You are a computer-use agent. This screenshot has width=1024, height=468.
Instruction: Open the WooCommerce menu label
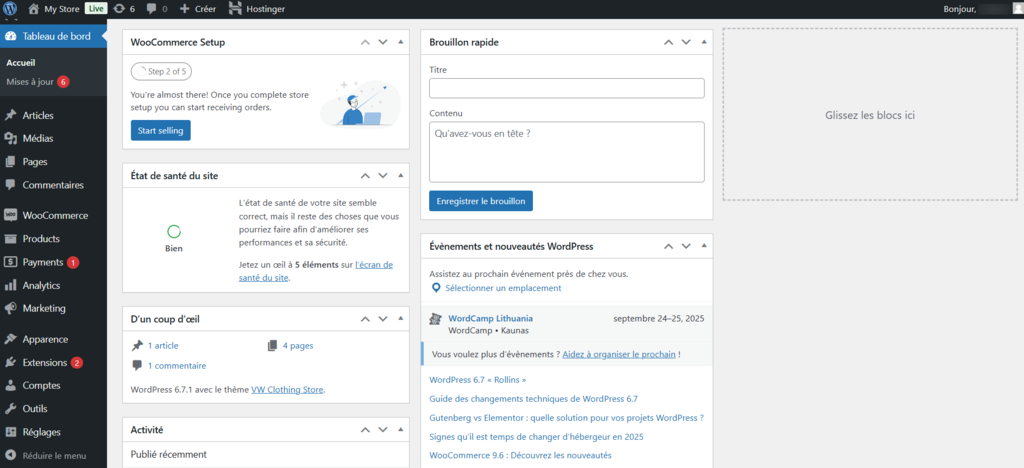(55, 215)
